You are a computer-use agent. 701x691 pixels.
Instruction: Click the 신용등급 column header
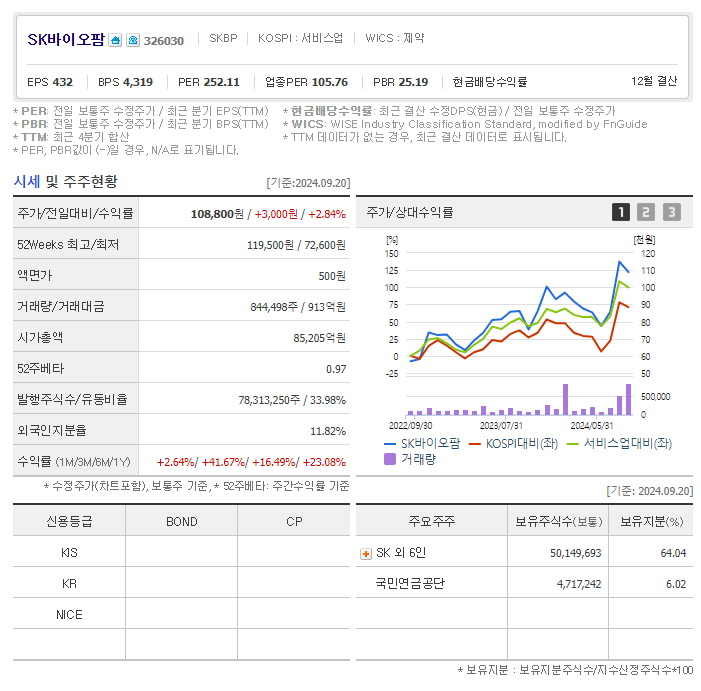[69, 522]
